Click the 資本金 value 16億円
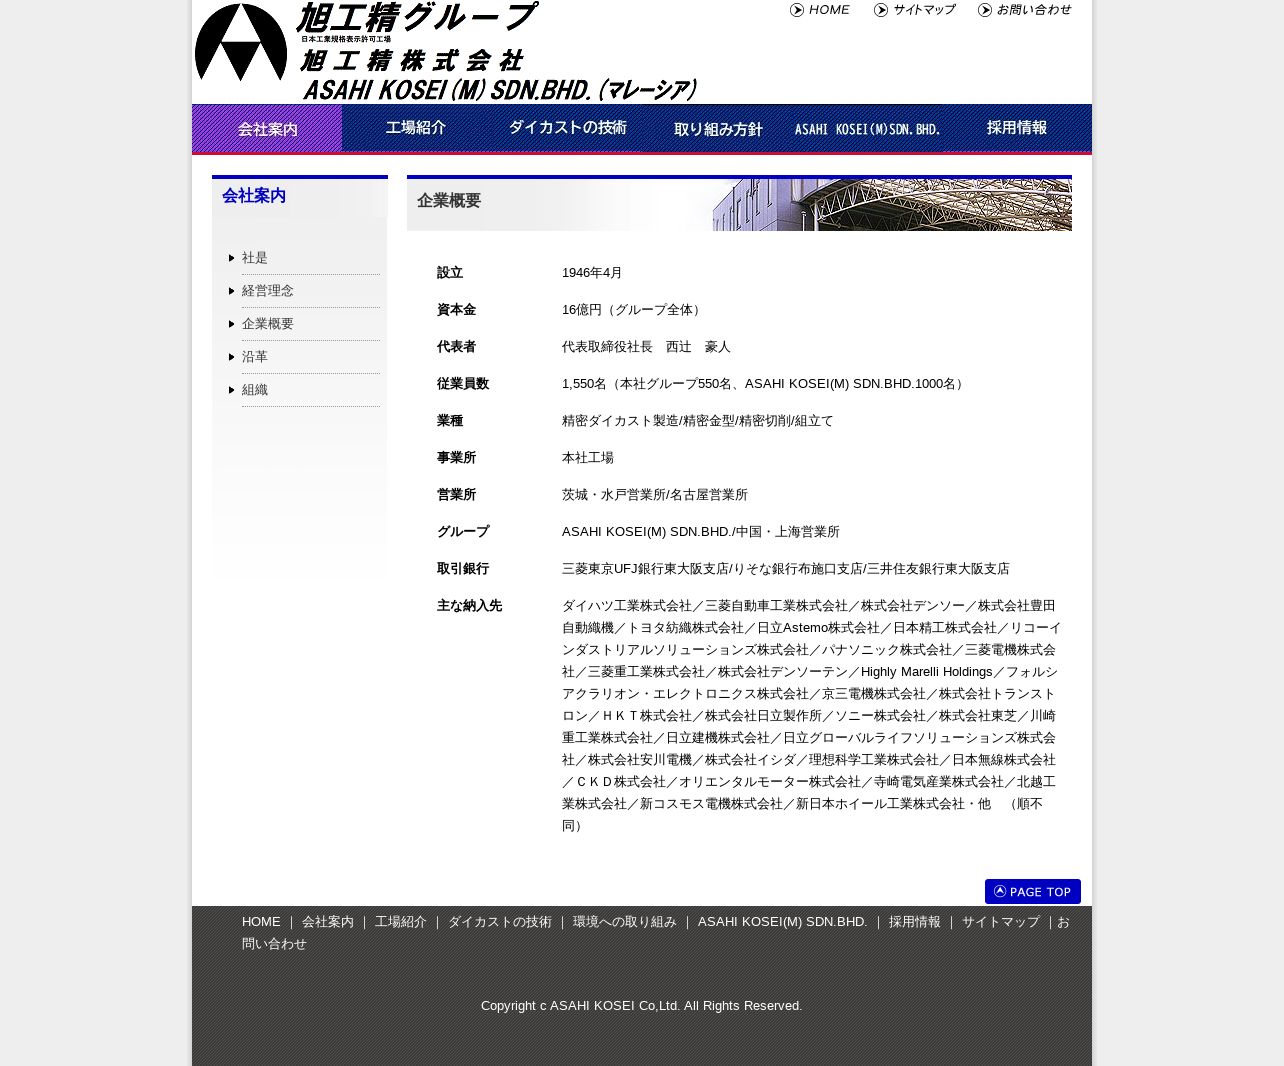The height and width of the screenshot is (1066, 1284). tap(634, 310)
